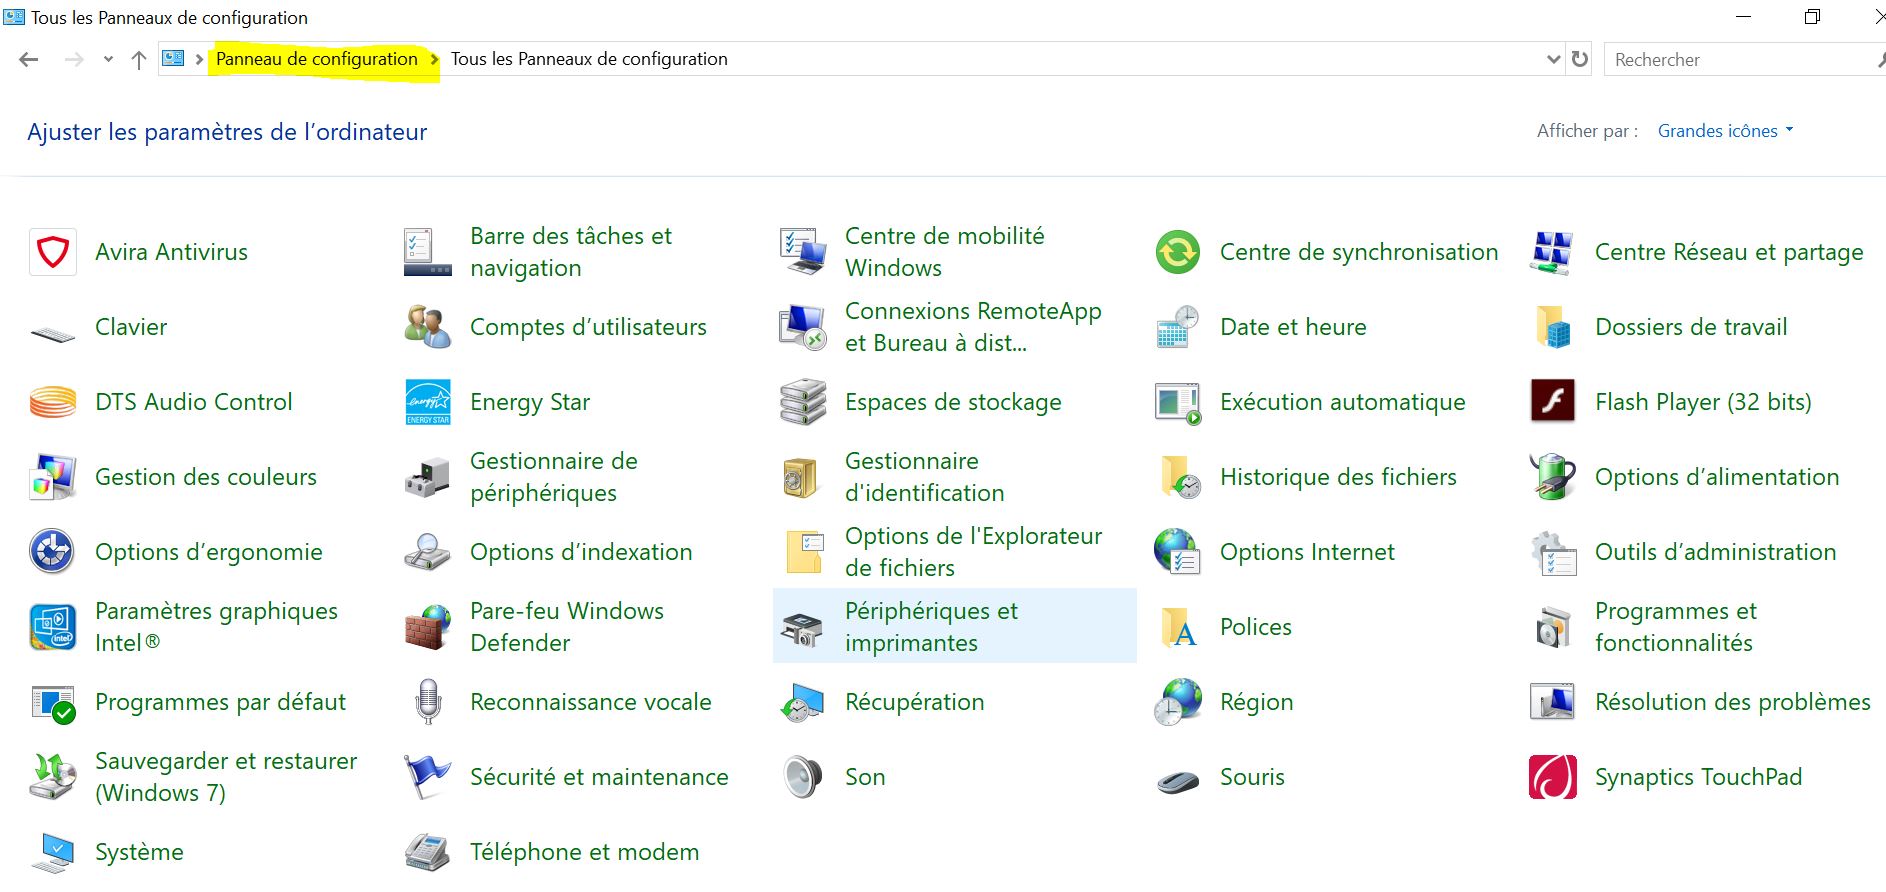Open the Système computer icon
1886x892 pixels.
click(53, 853)
